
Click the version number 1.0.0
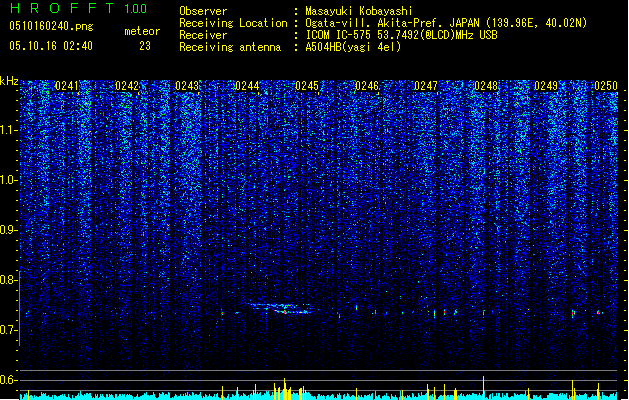pyautogui.click(x=136, y=9)
